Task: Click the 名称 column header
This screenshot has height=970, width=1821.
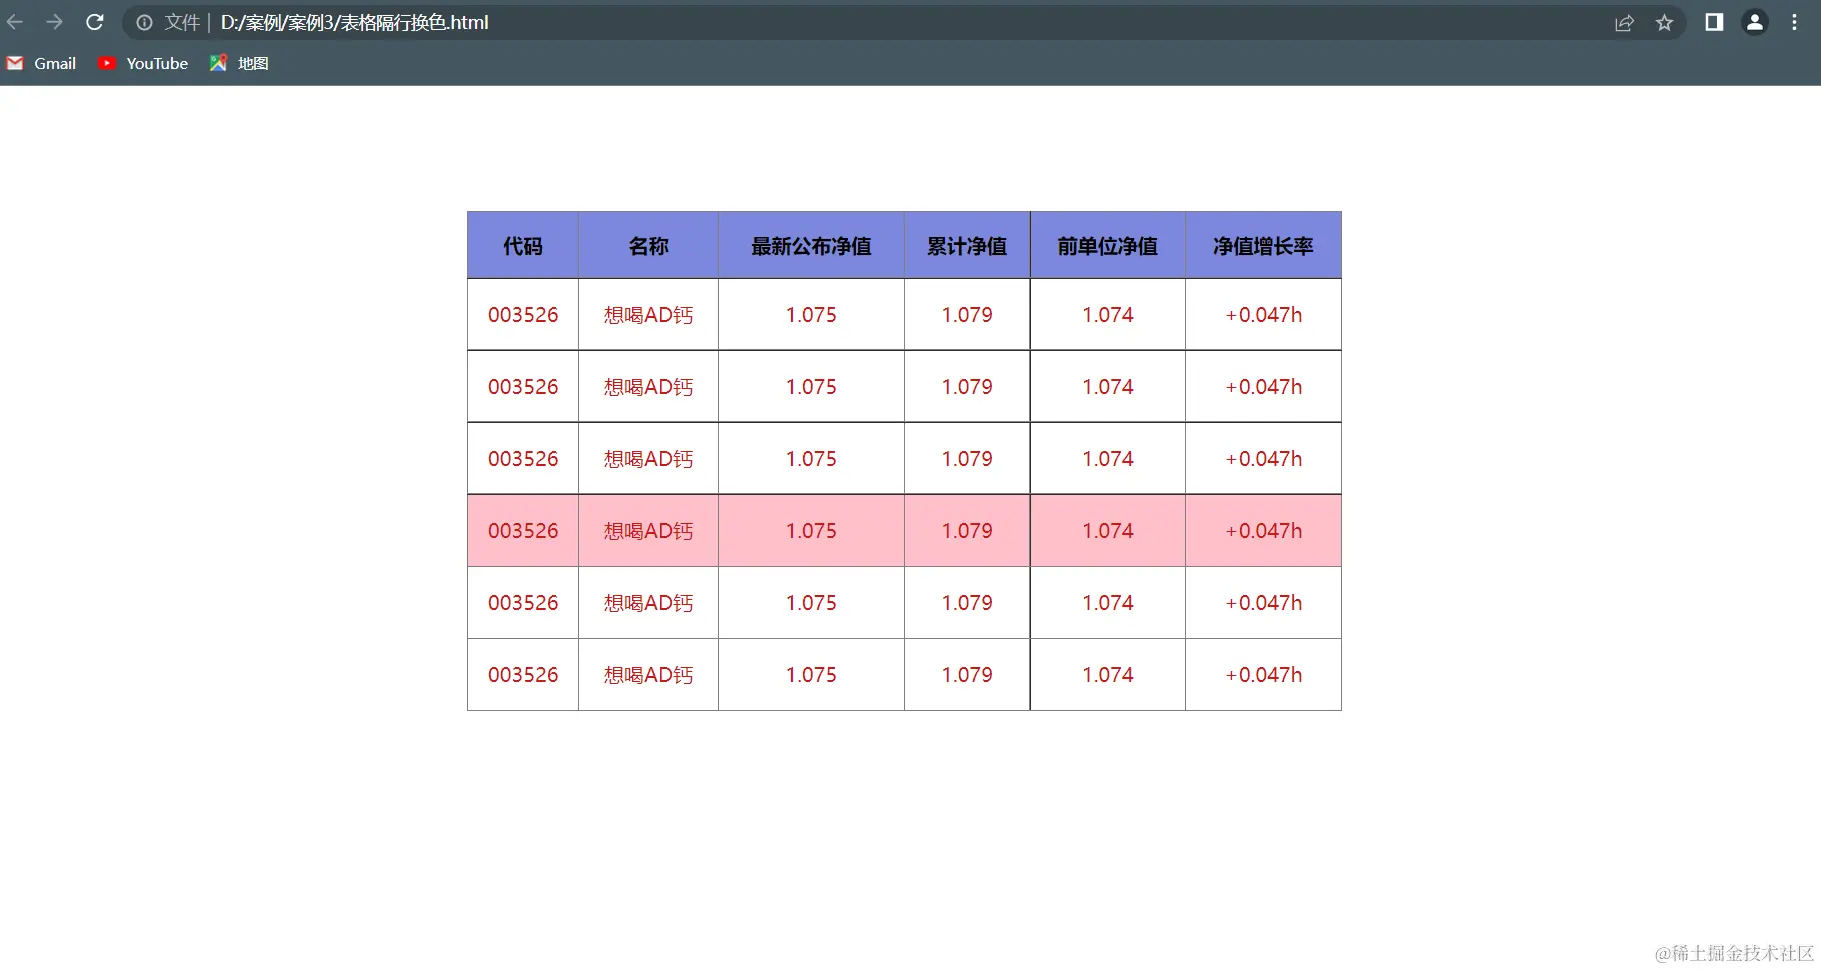Action: pyautogui.click(x=649, y=246)
